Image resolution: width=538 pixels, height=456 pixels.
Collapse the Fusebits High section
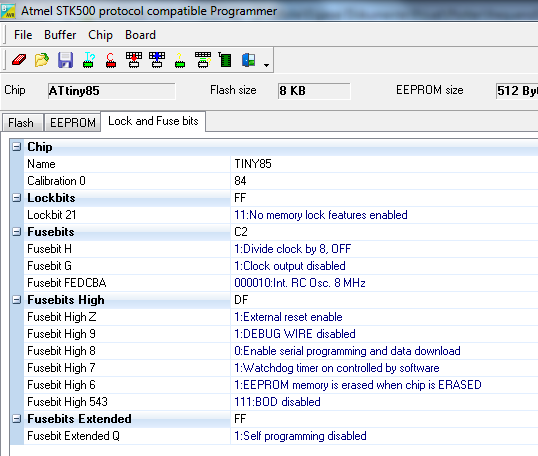16,300
